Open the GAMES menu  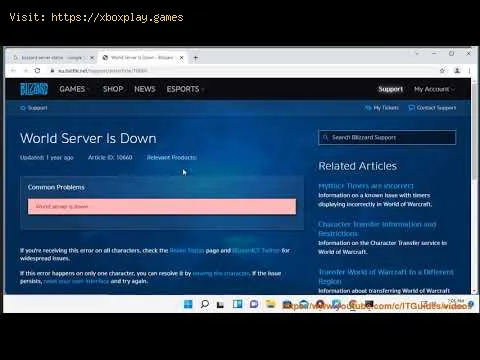[73, 89]
